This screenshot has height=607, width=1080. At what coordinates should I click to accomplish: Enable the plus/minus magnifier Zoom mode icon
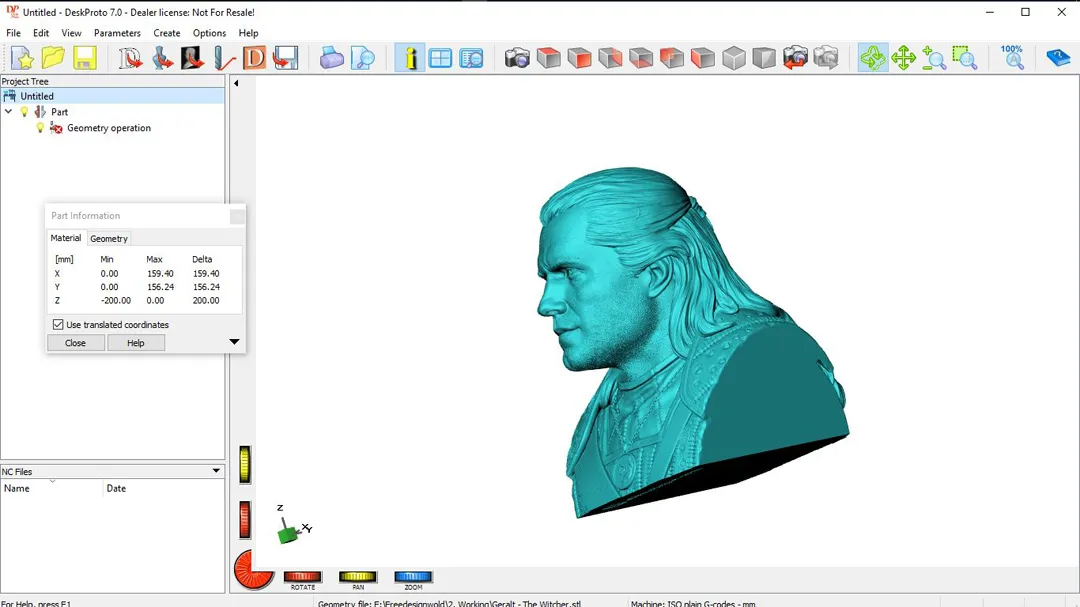[x=934, y=58]
